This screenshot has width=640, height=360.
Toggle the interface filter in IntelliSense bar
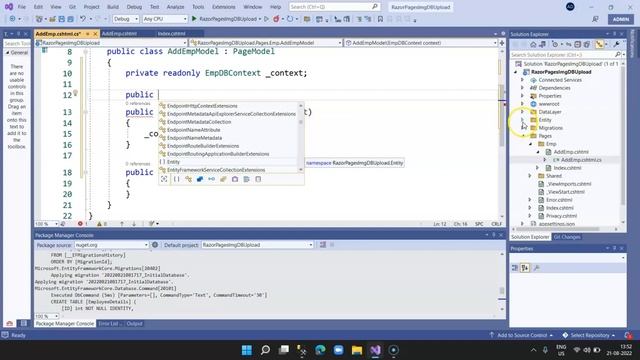211,179
